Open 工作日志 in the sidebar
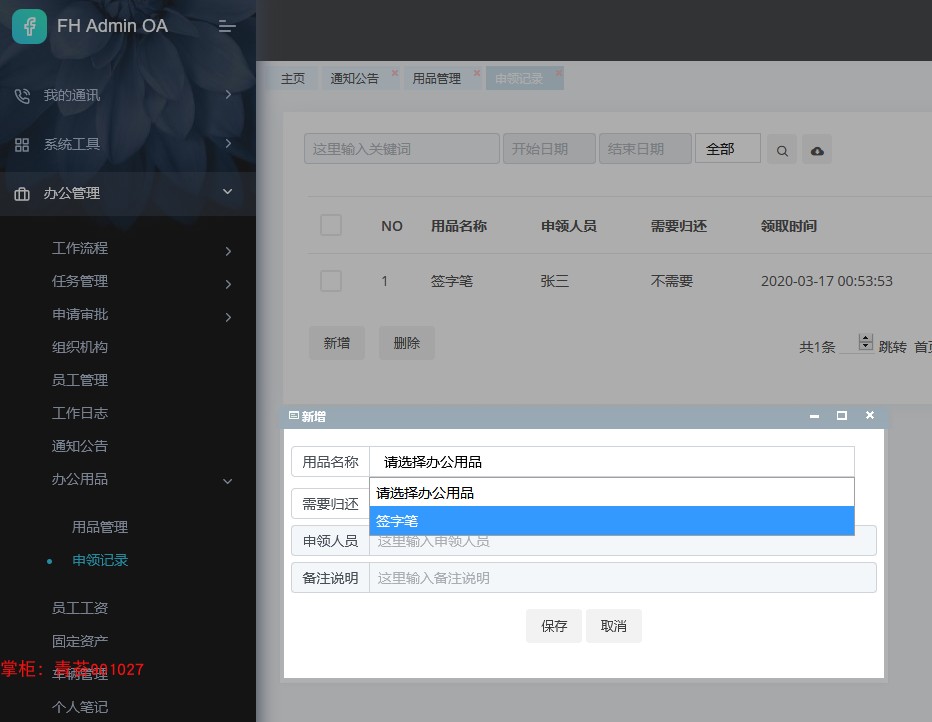Image resolution: width=932 pixels, height=722 pixels. pyautogui.click(x=80, y=414)
